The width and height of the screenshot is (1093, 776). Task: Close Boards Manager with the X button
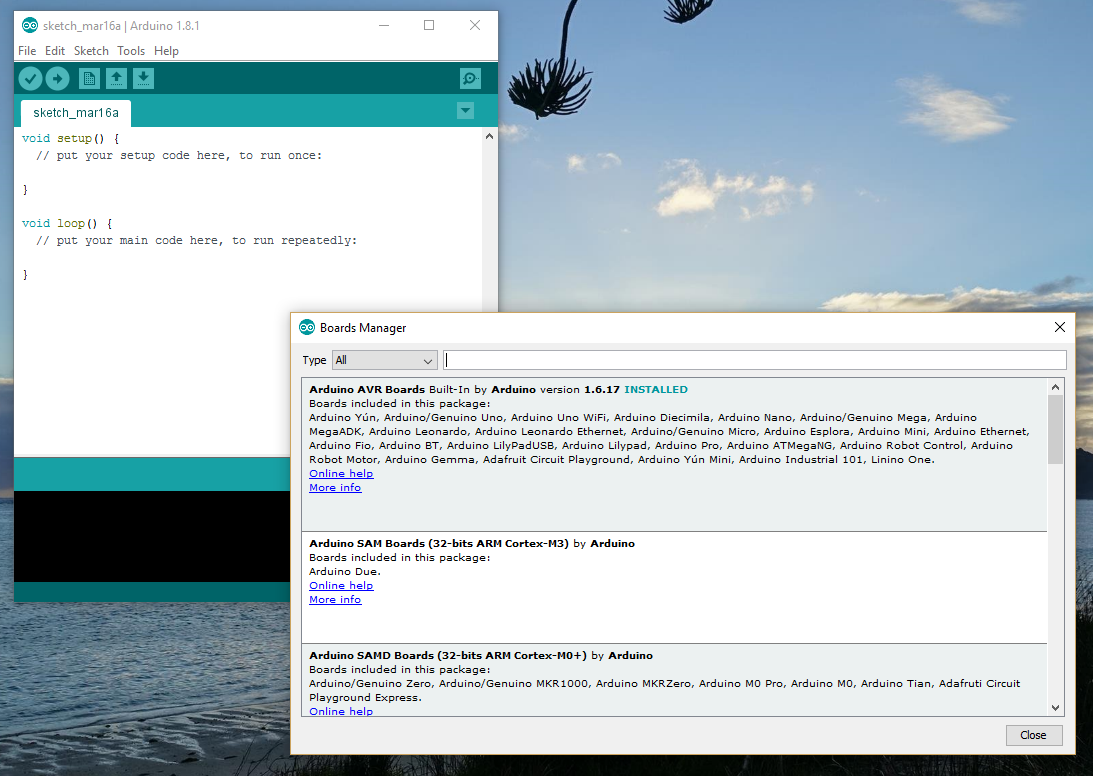coord(1060,327)
